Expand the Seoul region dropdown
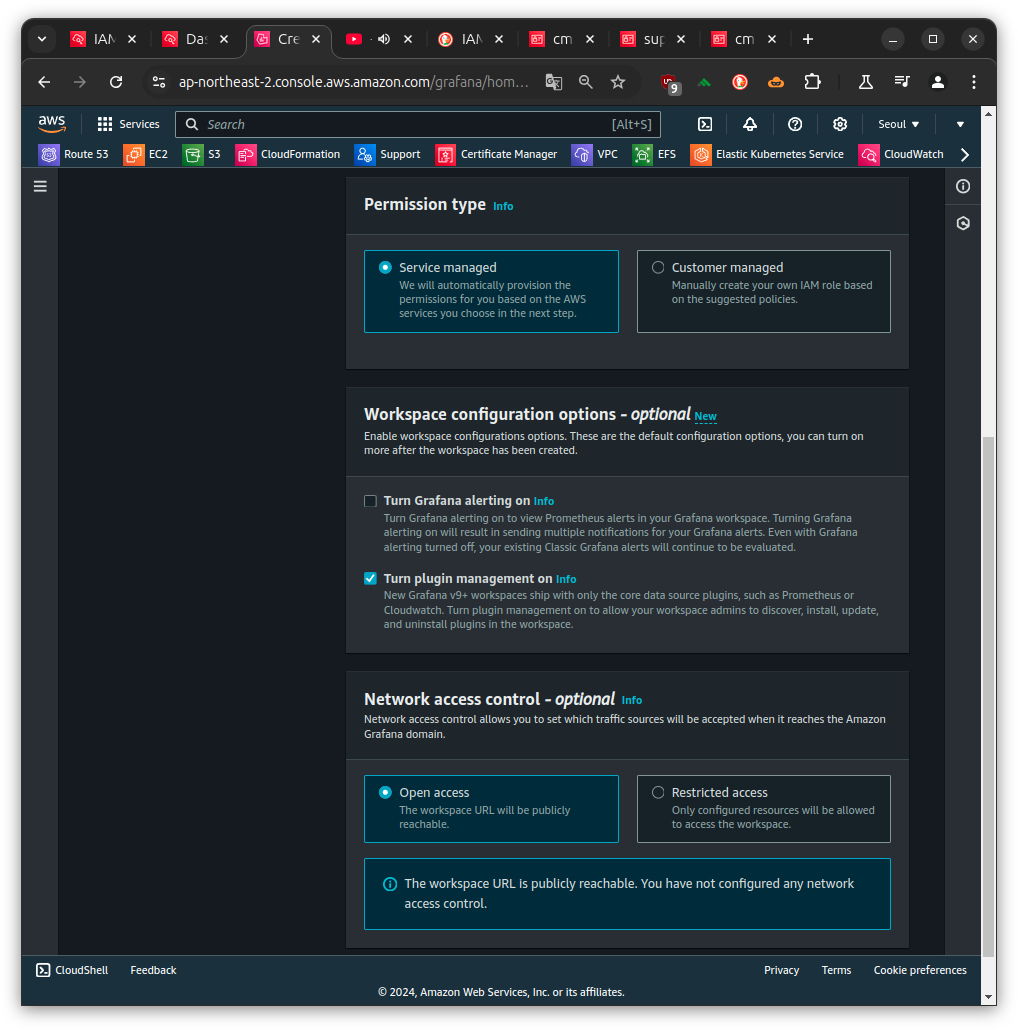 click(898, 124)
